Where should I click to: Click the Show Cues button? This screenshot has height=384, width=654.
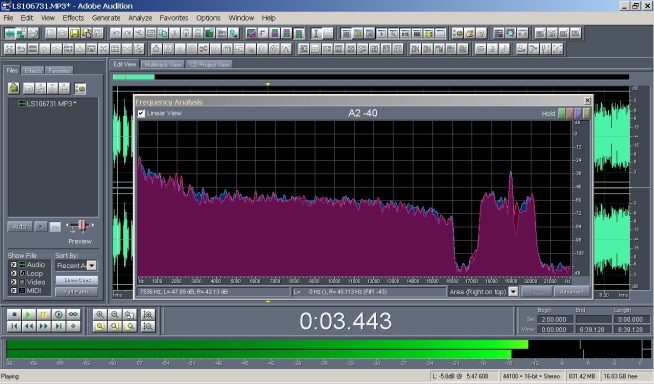point(77,280)
